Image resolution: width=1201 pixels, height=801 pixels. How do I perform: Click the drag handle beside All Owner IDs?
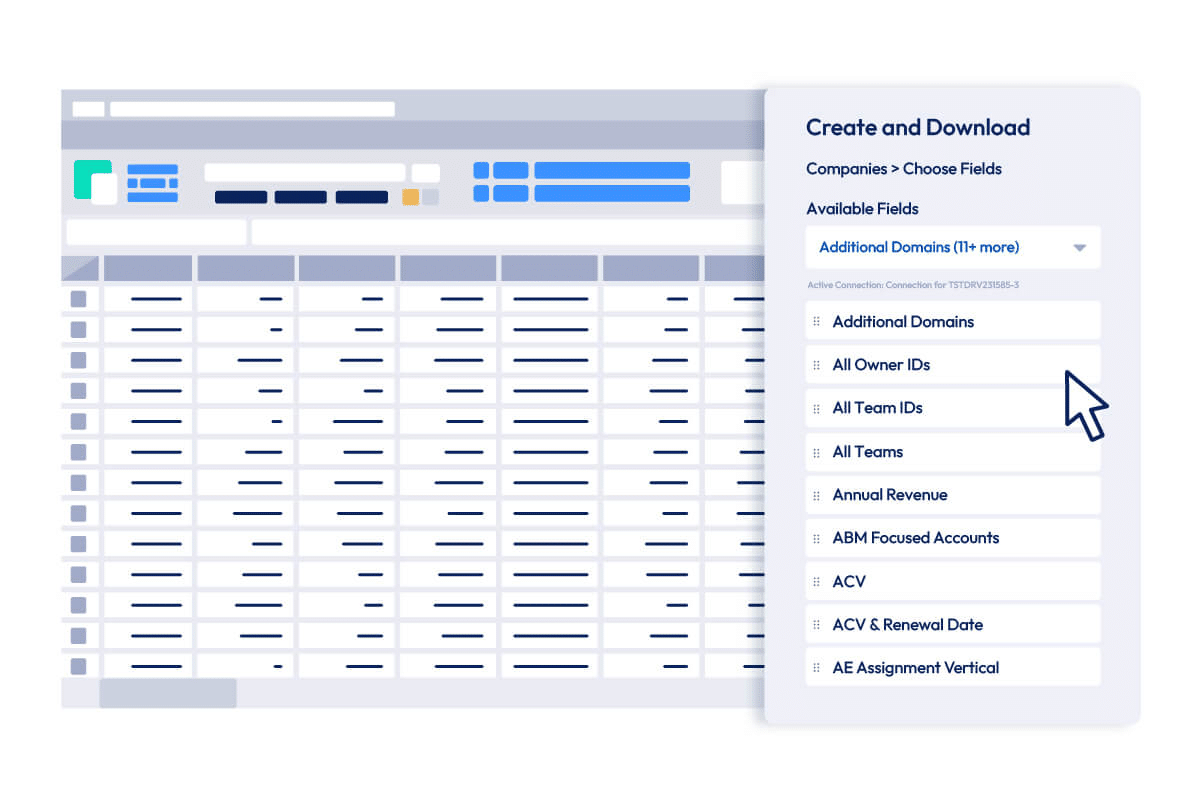coord(816,365)
